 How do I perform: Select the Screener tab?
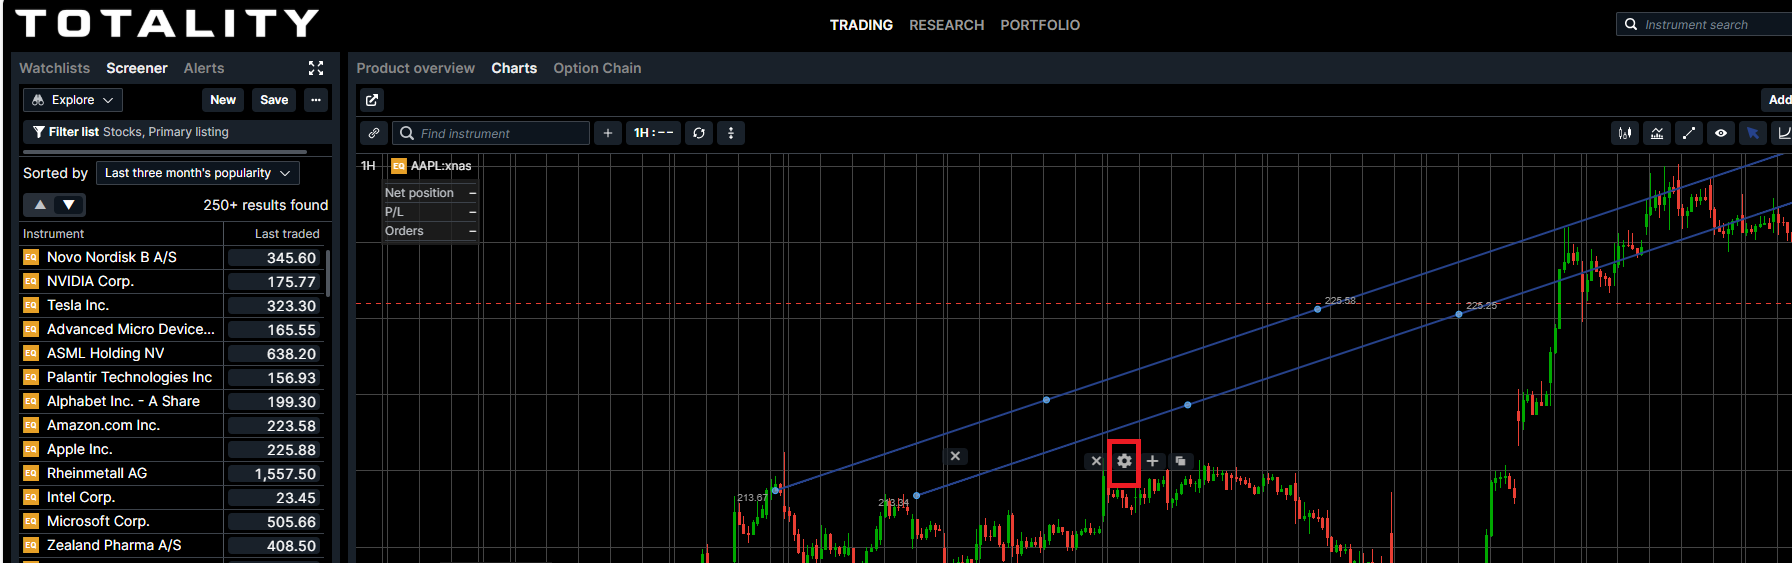tap(137, 68)
